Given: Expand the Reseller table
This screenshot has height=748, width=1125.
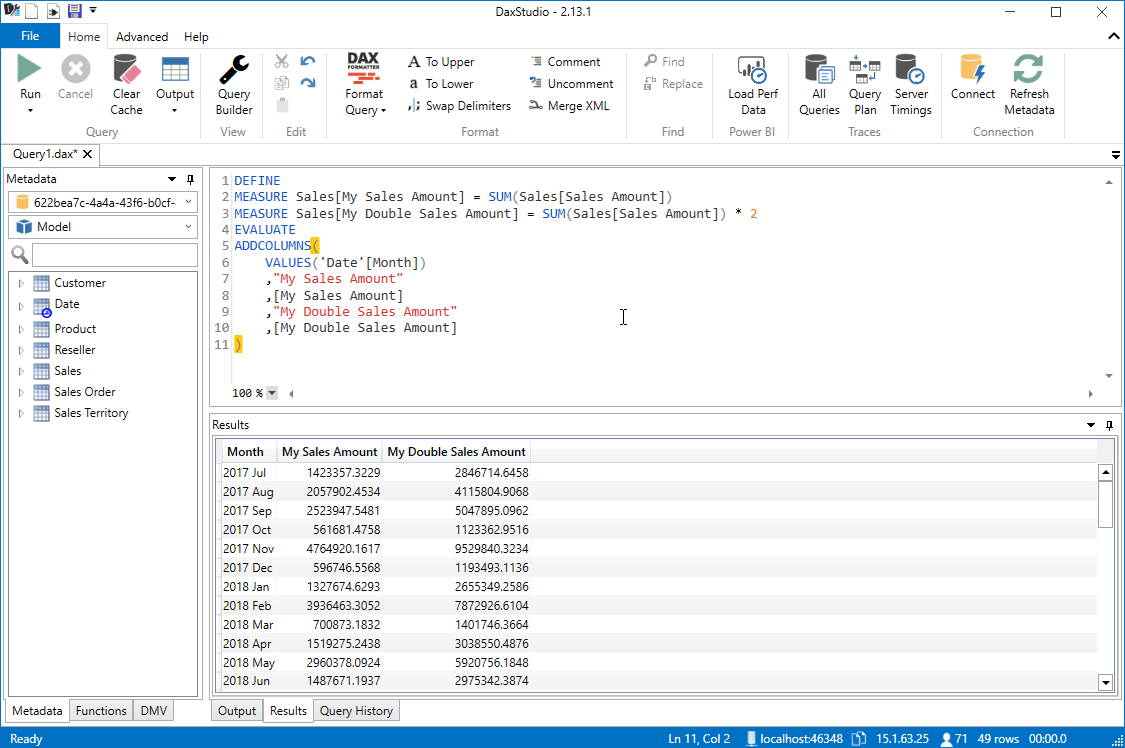Looking at the screenshot, I should (x=21, y=350).
